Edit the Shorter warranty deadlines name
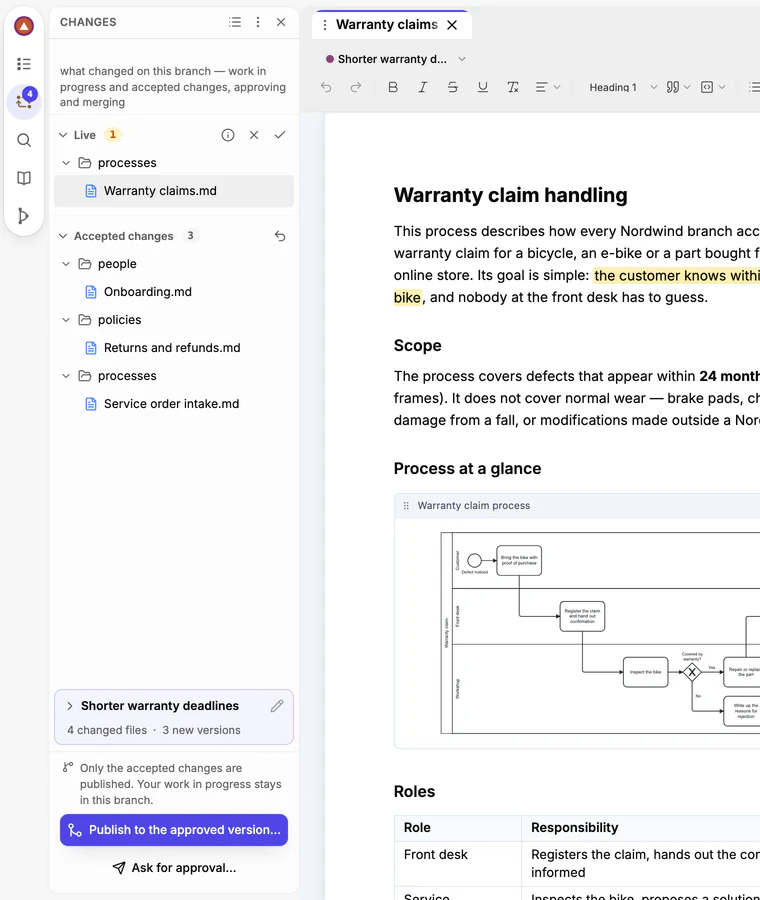The width and height of the screenshot is (760, 900). (277, 706)
